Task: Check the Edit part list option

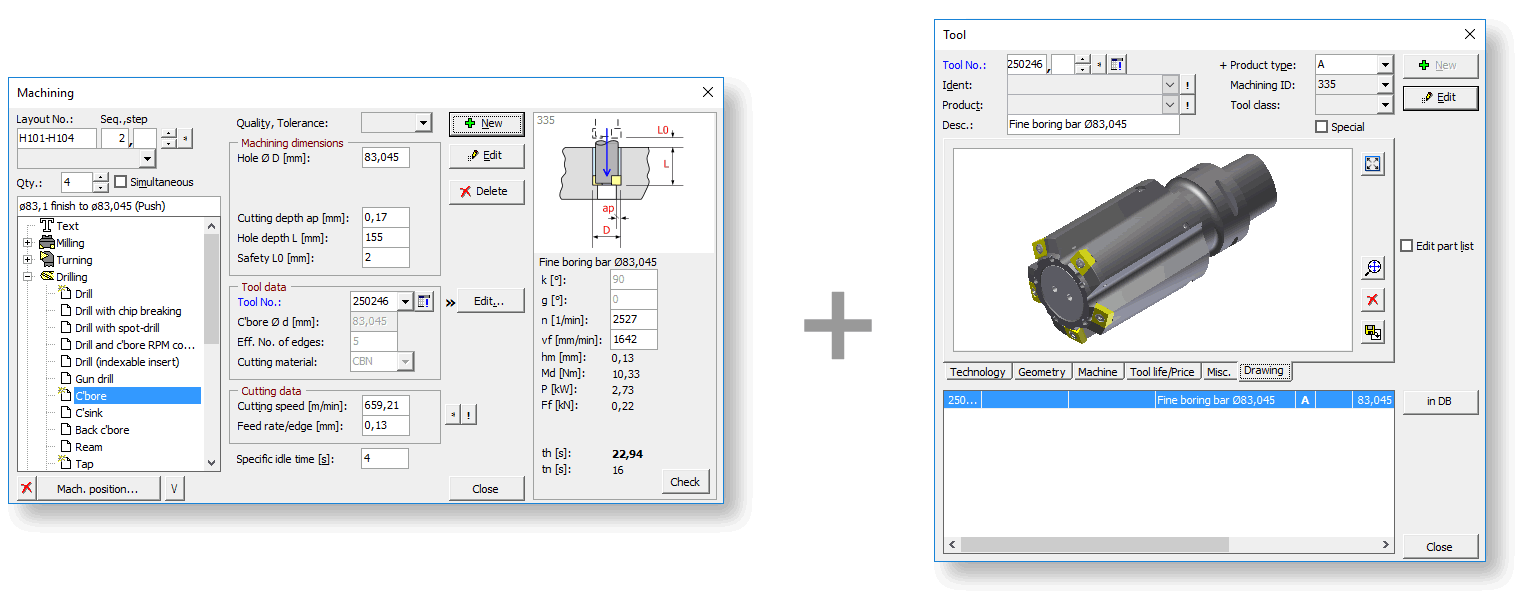Action: (1407, 246)
